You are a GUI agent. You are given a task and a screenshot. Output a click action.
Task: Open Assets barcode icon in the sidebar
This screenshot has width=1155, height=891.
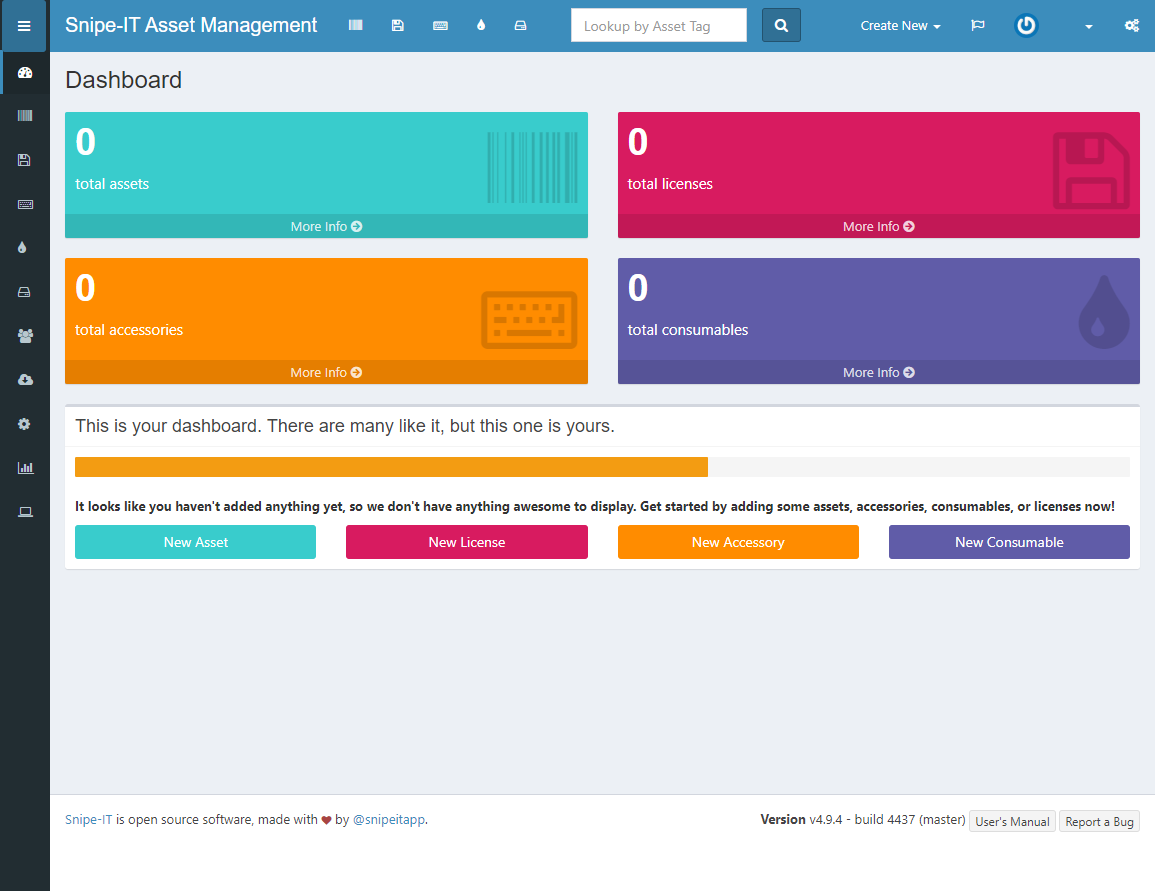25,116
